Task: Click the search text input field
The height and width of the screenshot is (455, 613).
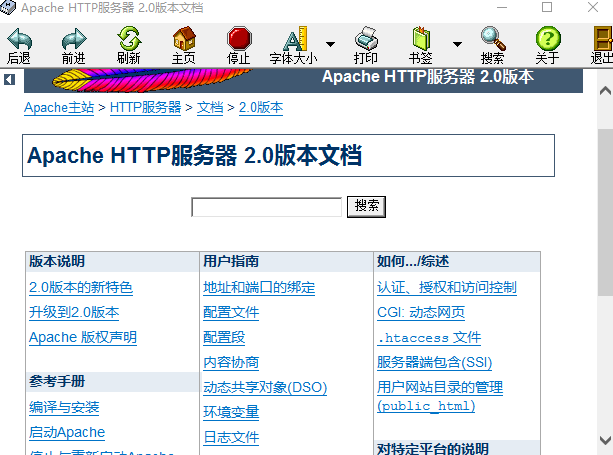Action: coord(266,207)
